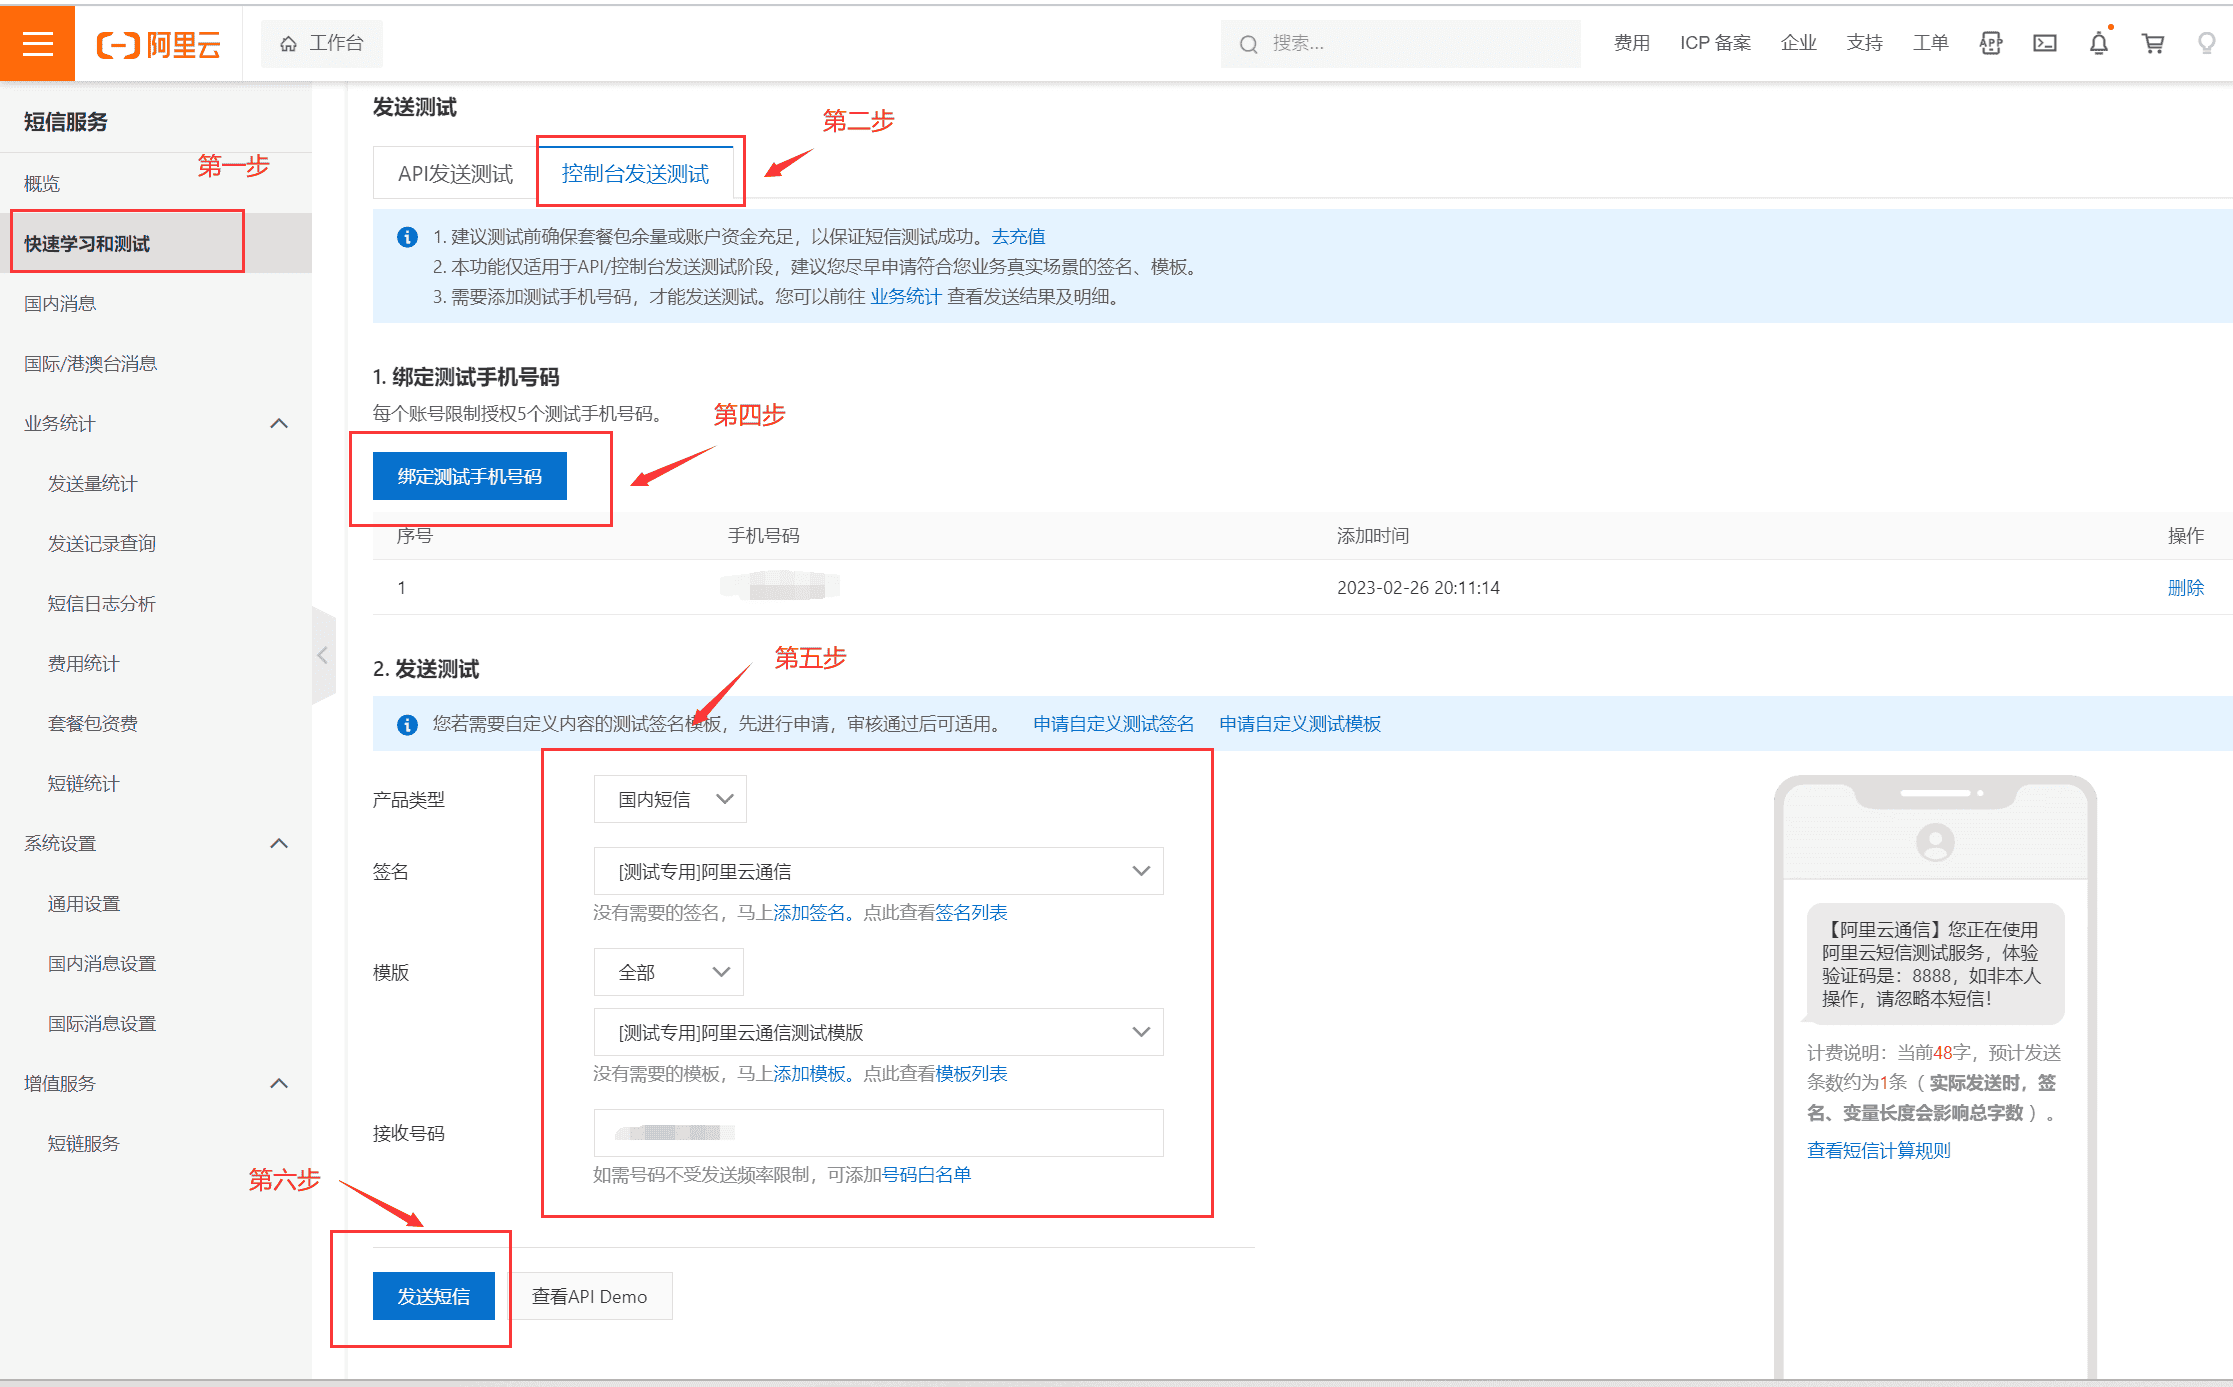Screen dimensions: 2233x1387
Task: Click 查看API Demo button
Action: (x=589, y=1296)
